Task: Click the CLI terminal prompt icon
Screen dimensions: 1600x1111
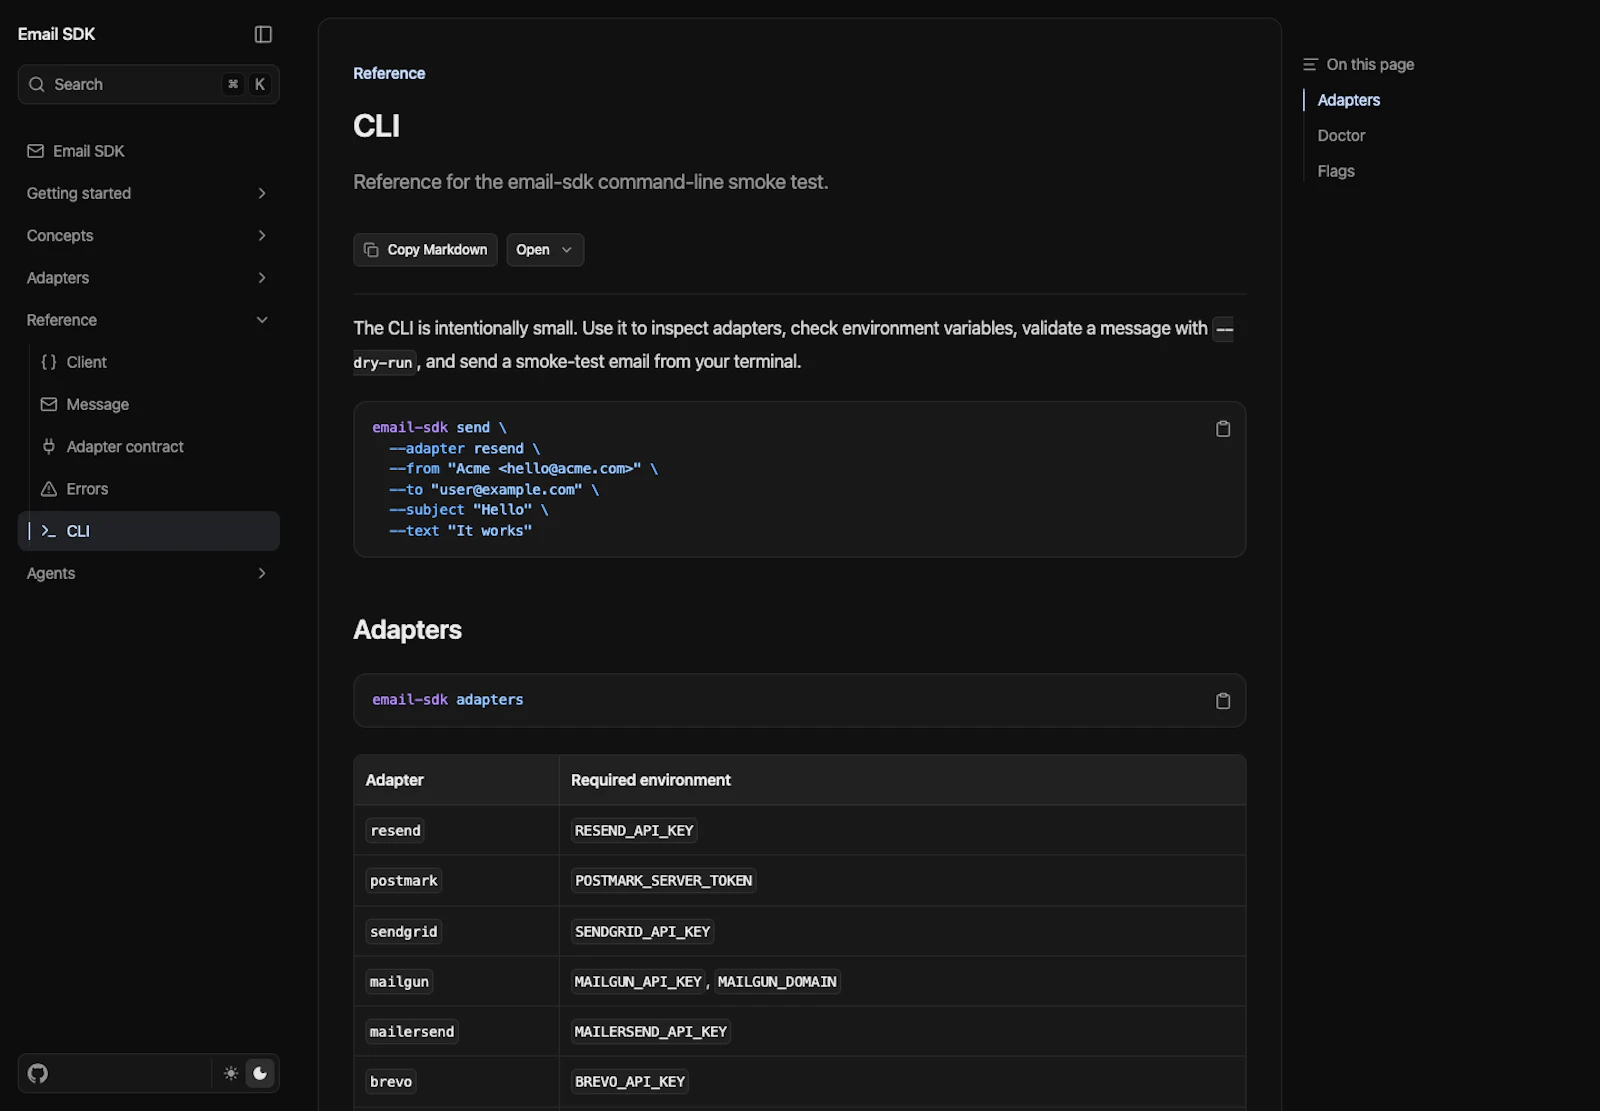Action: 49,531
